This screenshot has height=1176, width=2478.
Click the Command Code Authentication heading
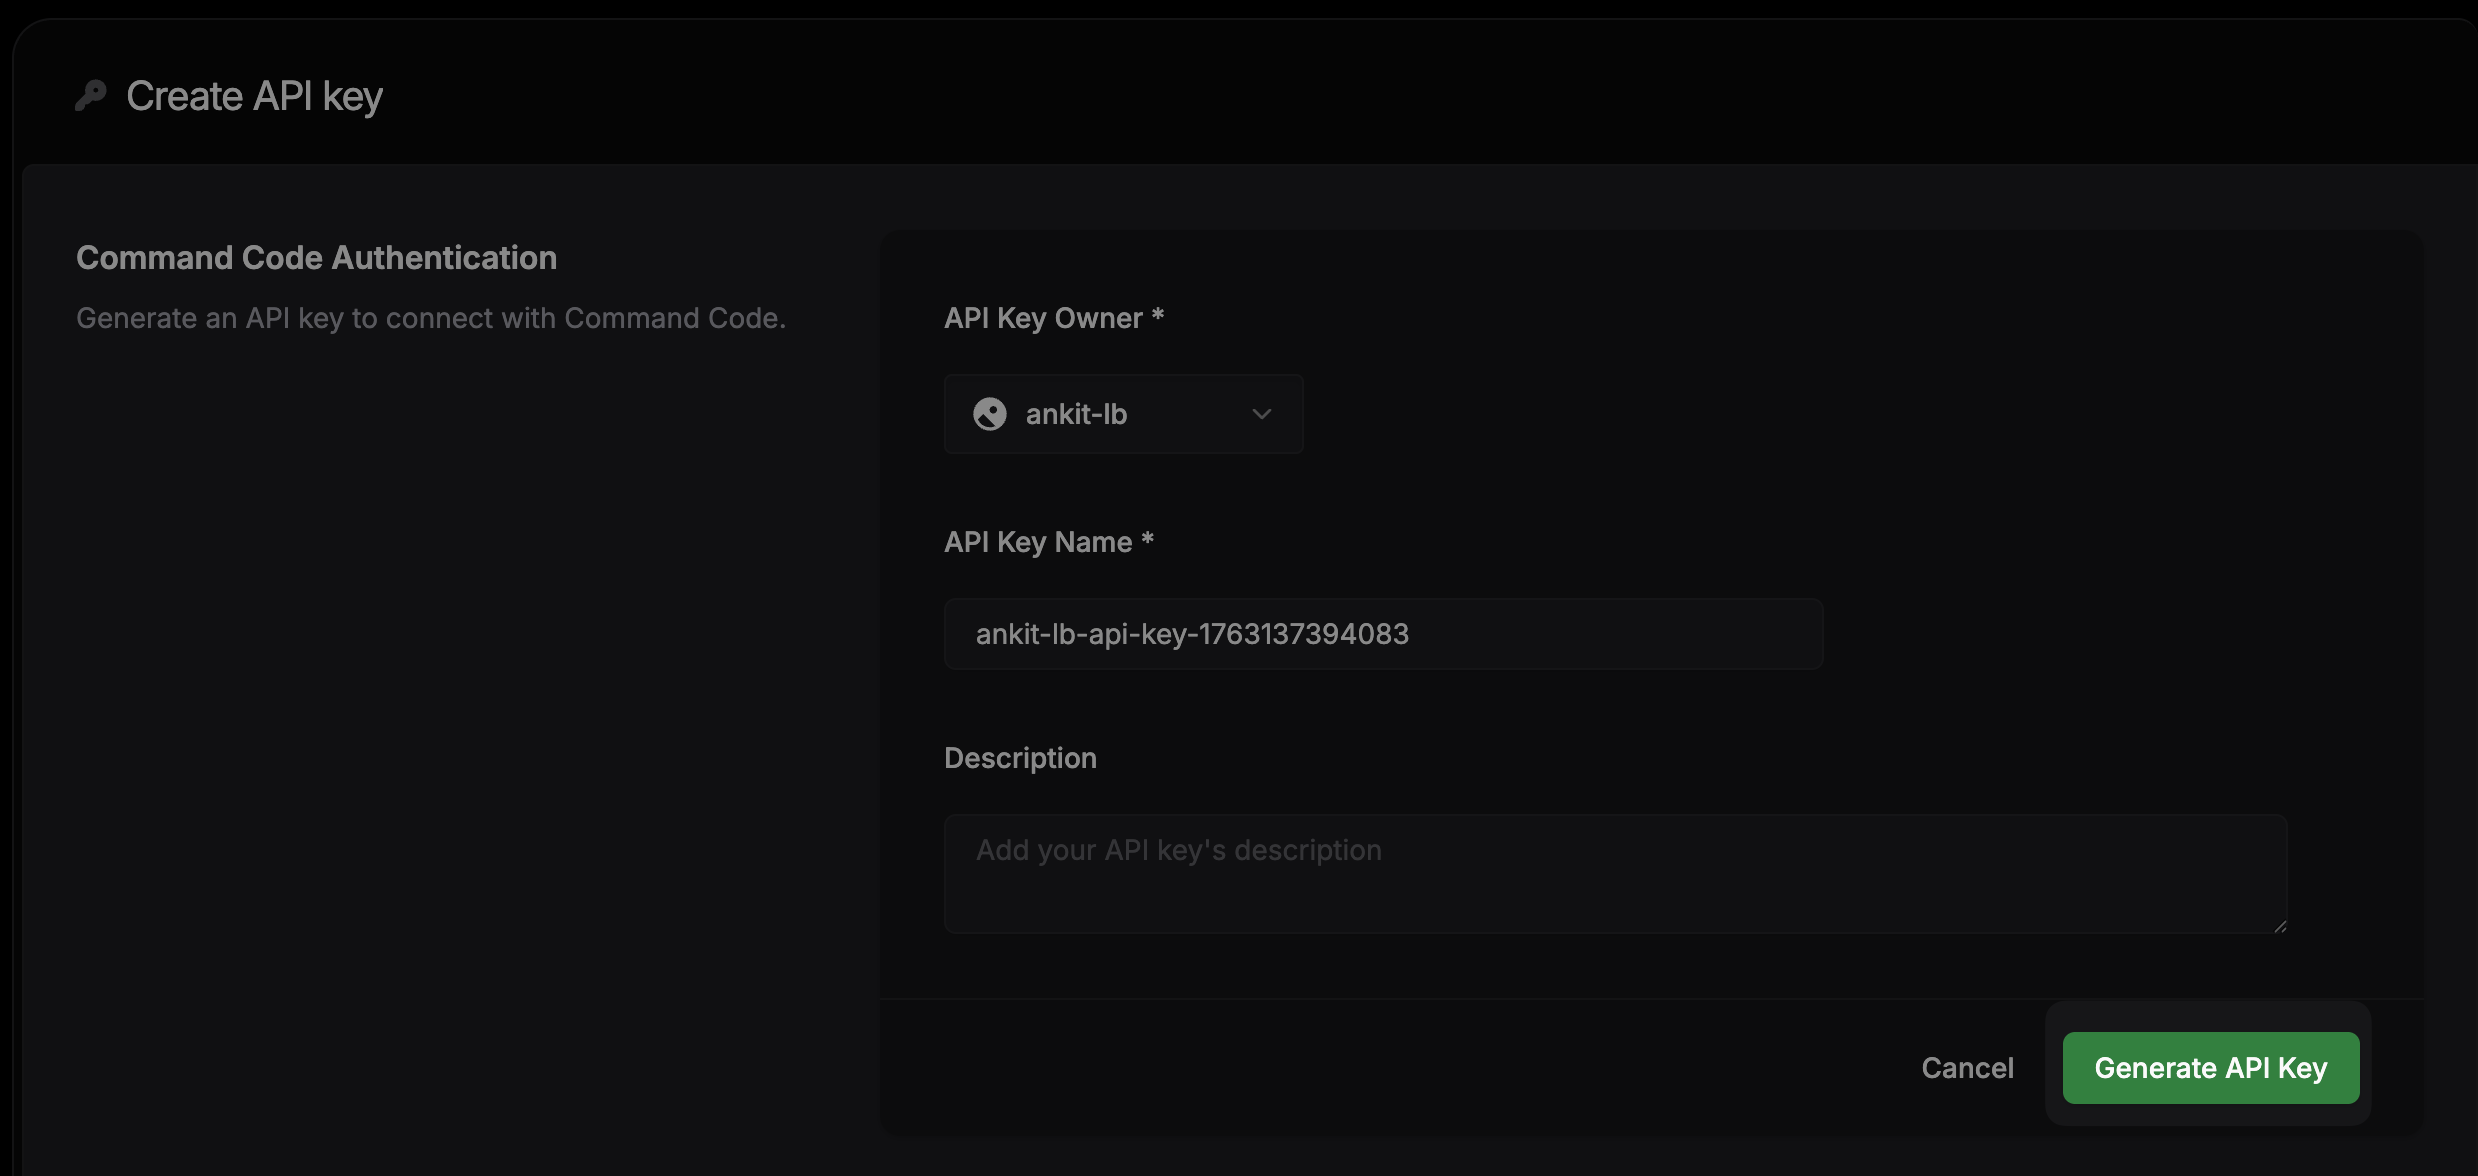[316, 257]
